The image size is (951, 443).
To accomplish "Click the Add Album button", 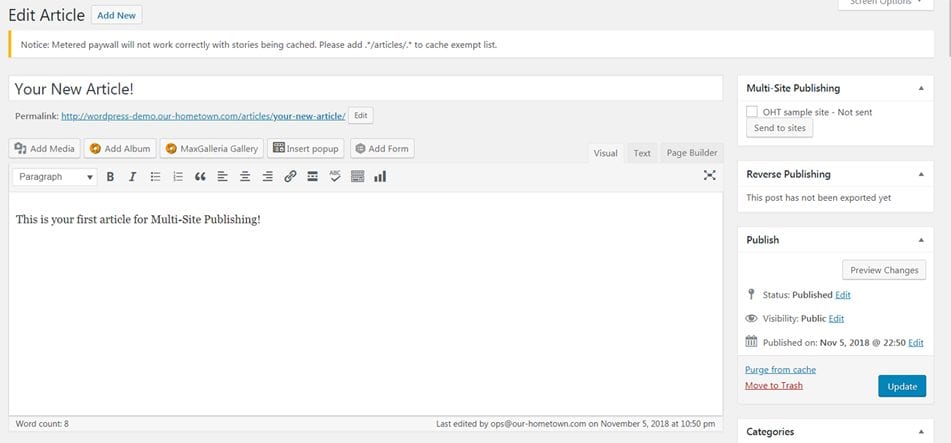I will click(120, 149).
